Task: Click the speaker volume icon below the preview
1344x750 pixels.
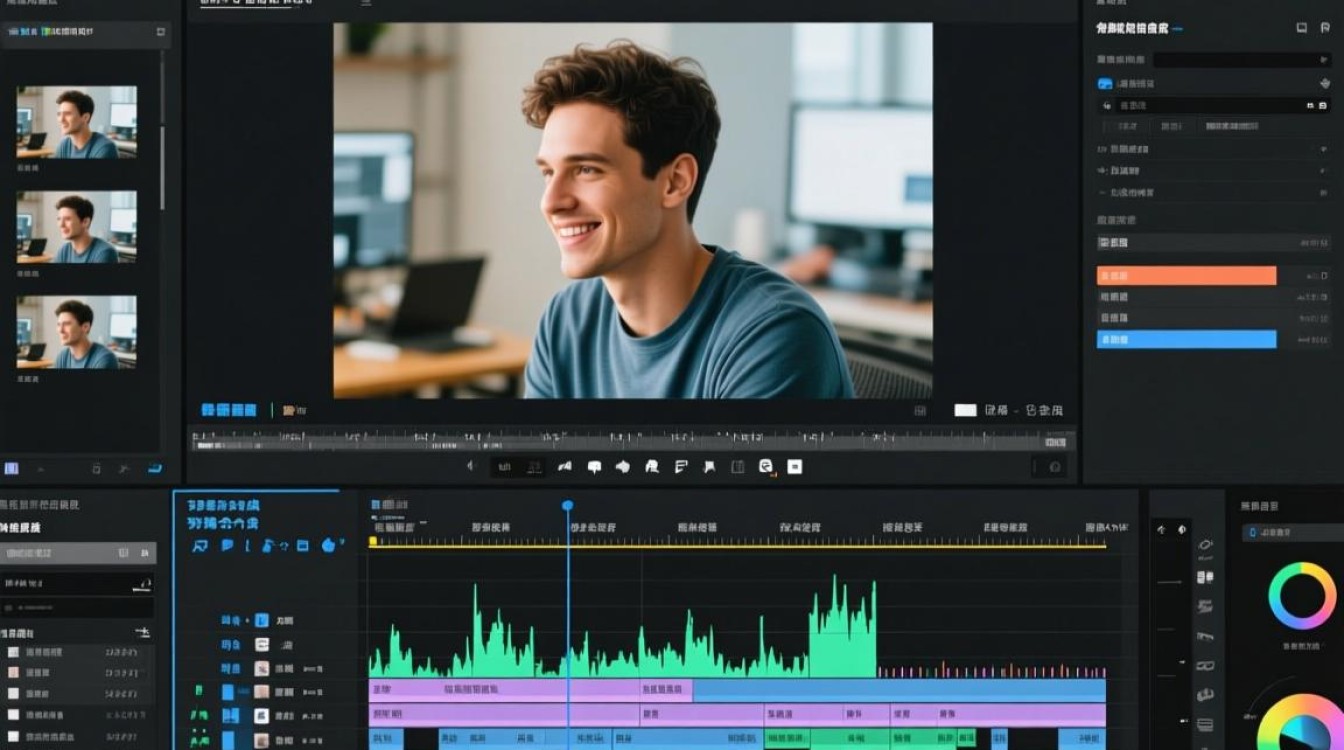Action: pos(471,466)
